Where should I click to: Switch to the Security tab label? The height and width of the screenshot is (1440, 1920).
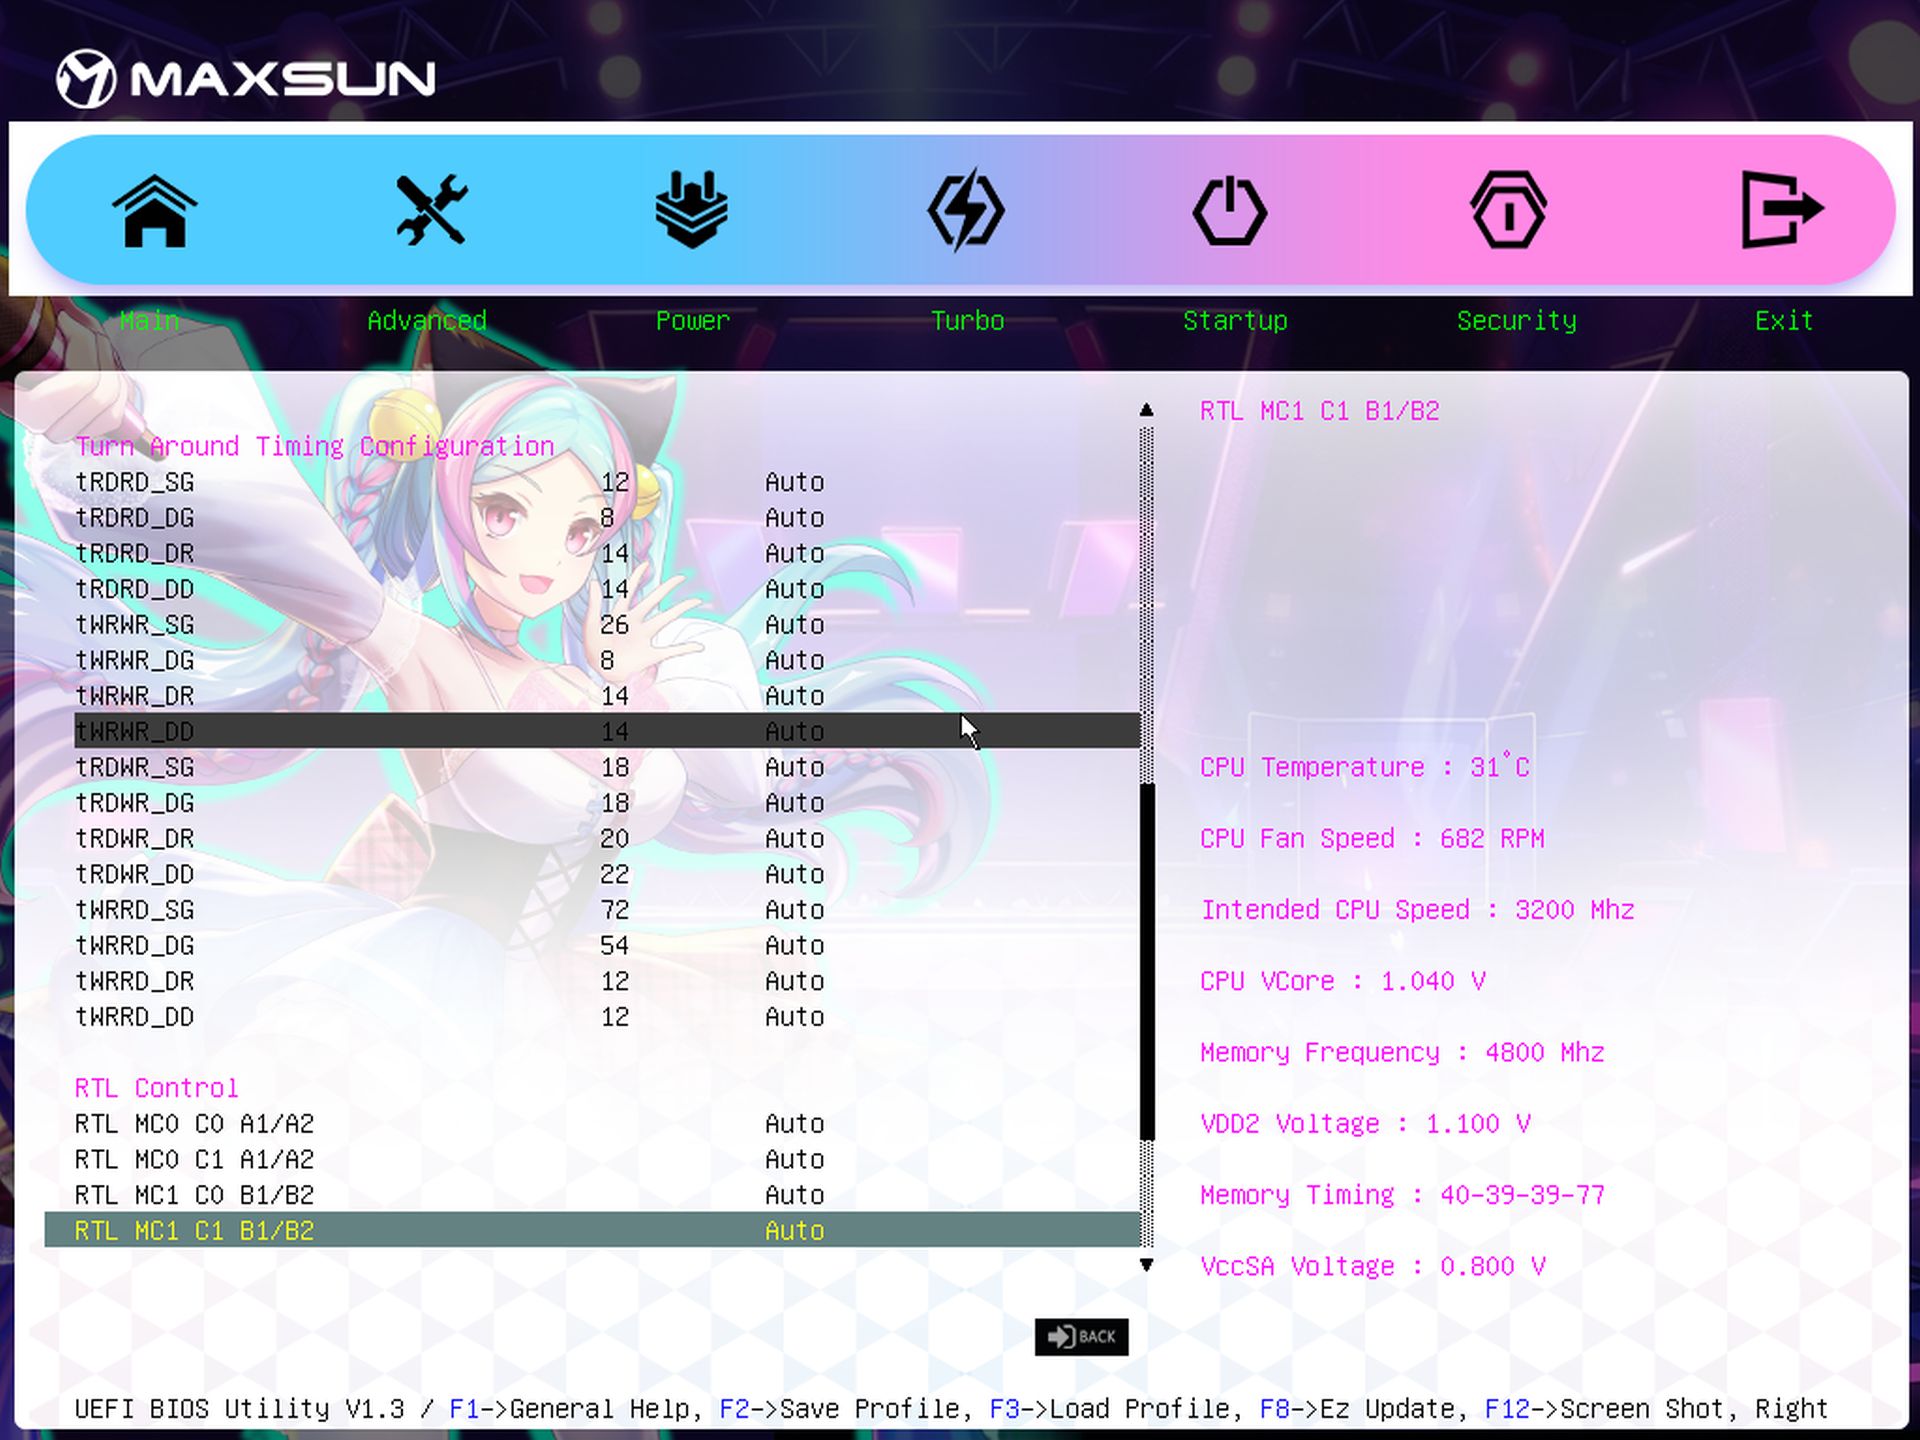(x=1516, y=321)
